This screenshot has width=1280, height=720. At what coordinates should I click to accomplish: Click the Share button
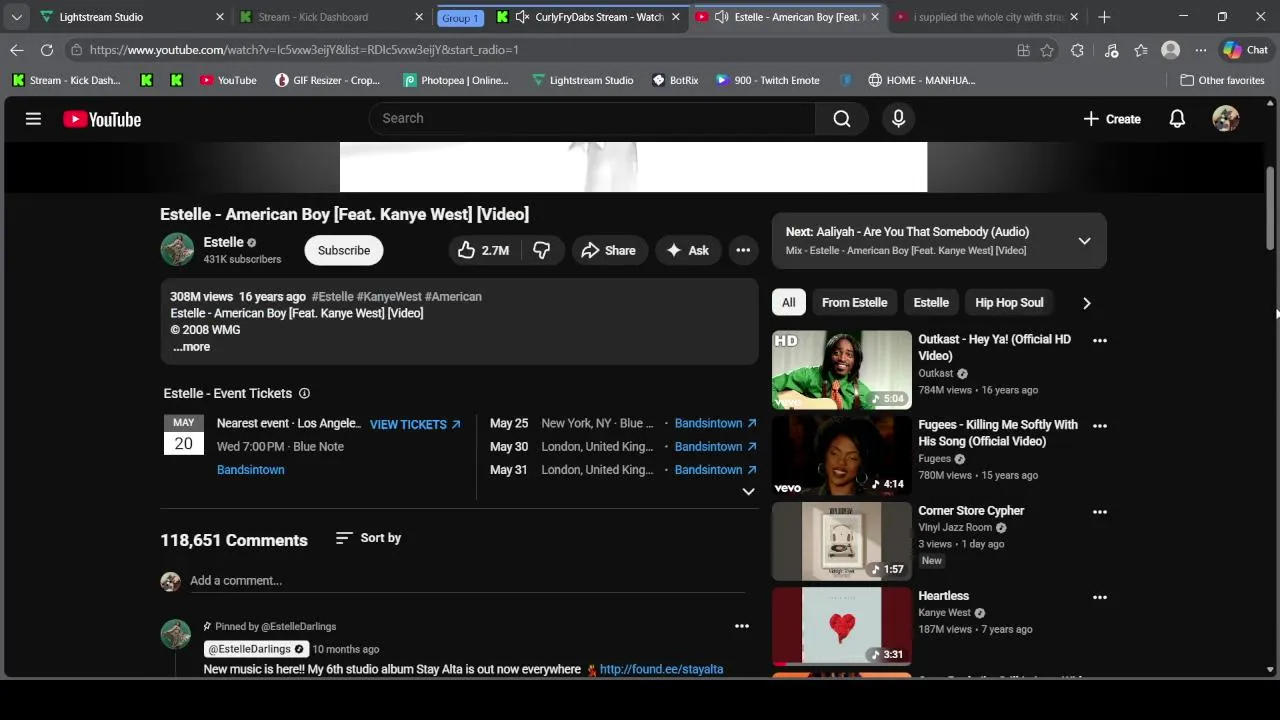[609, 251]
